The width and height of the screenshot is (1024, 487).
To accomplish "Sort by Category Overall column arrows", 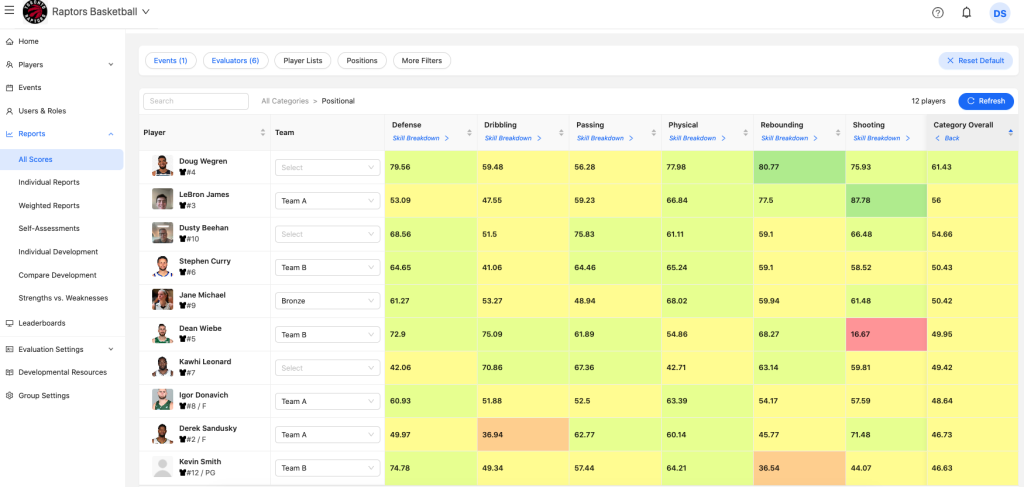I will tap(1009, 132).
